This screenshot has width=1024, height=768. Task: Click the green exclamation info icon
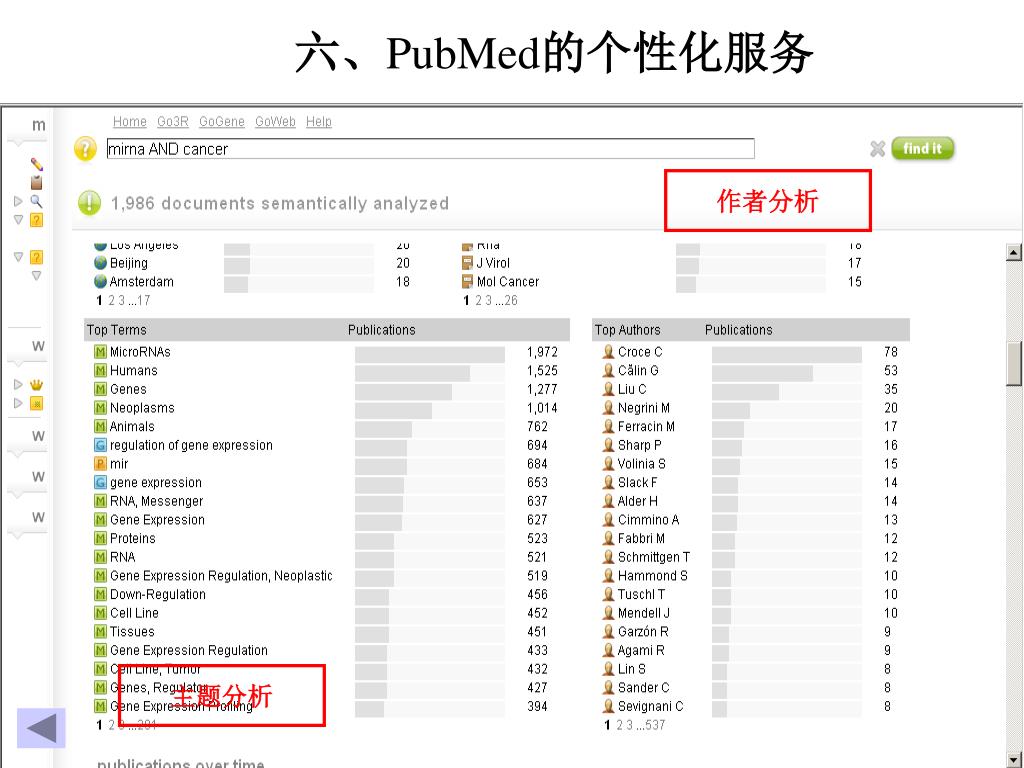(x=89, y=203)
